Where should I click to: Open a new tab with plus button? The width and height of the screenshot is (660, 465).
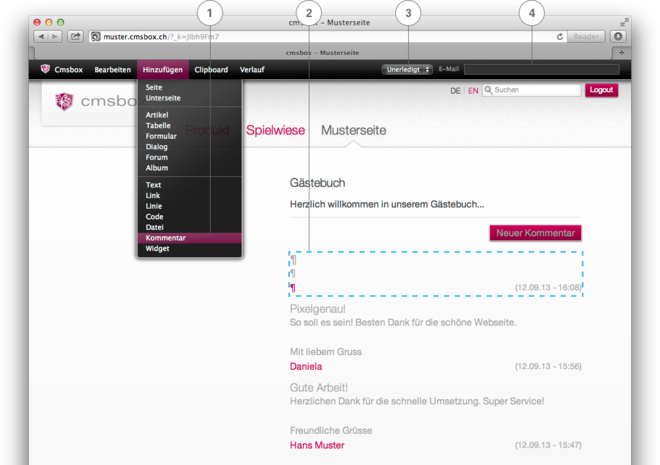pyautogui.click(x=621, y=52)
